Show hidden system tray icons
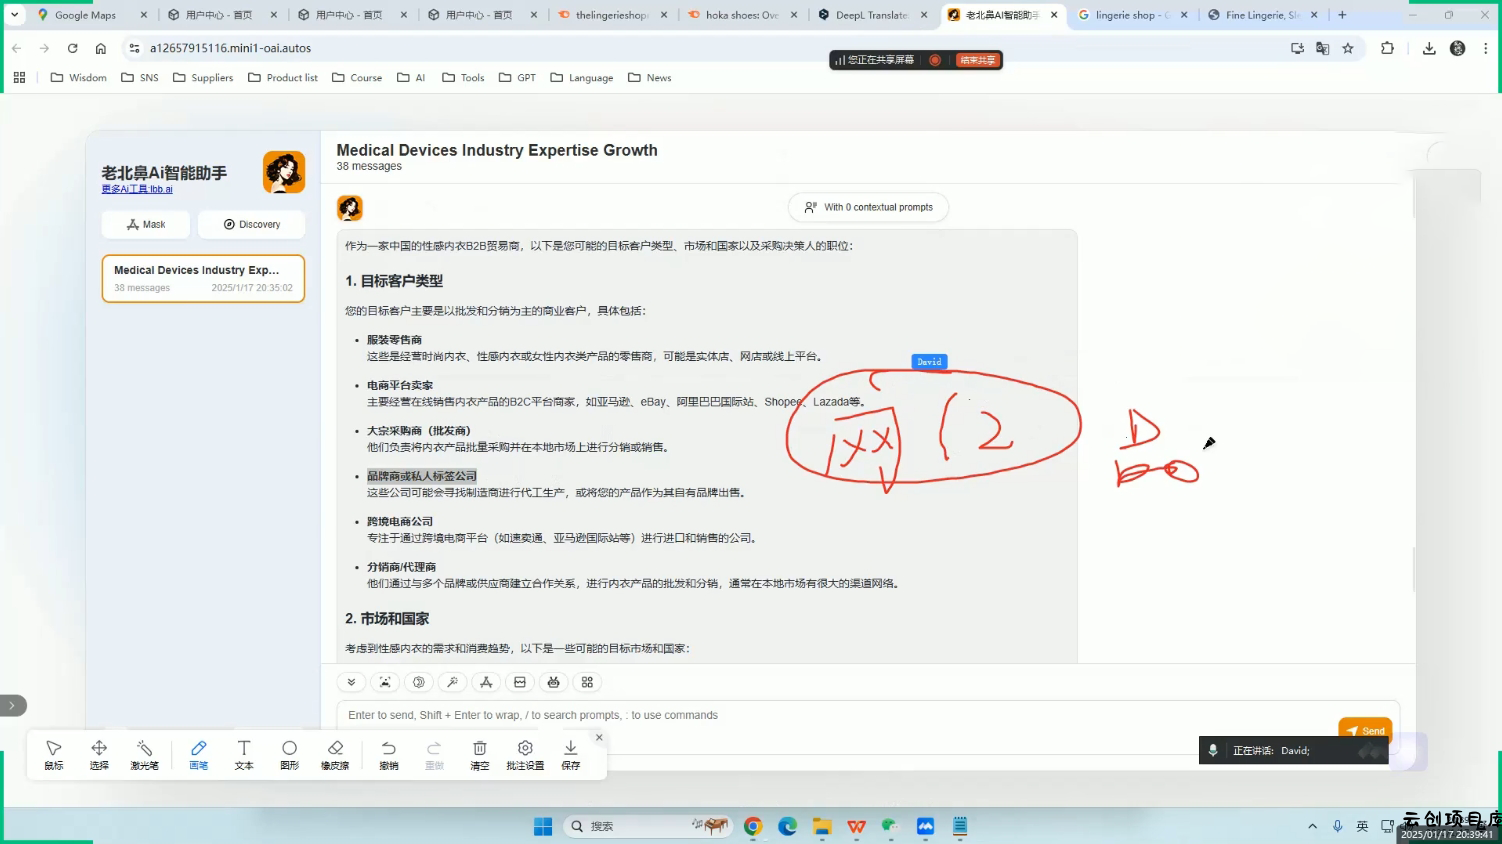The width and height of the screenshot is (1502, 844). point(1312,826)
